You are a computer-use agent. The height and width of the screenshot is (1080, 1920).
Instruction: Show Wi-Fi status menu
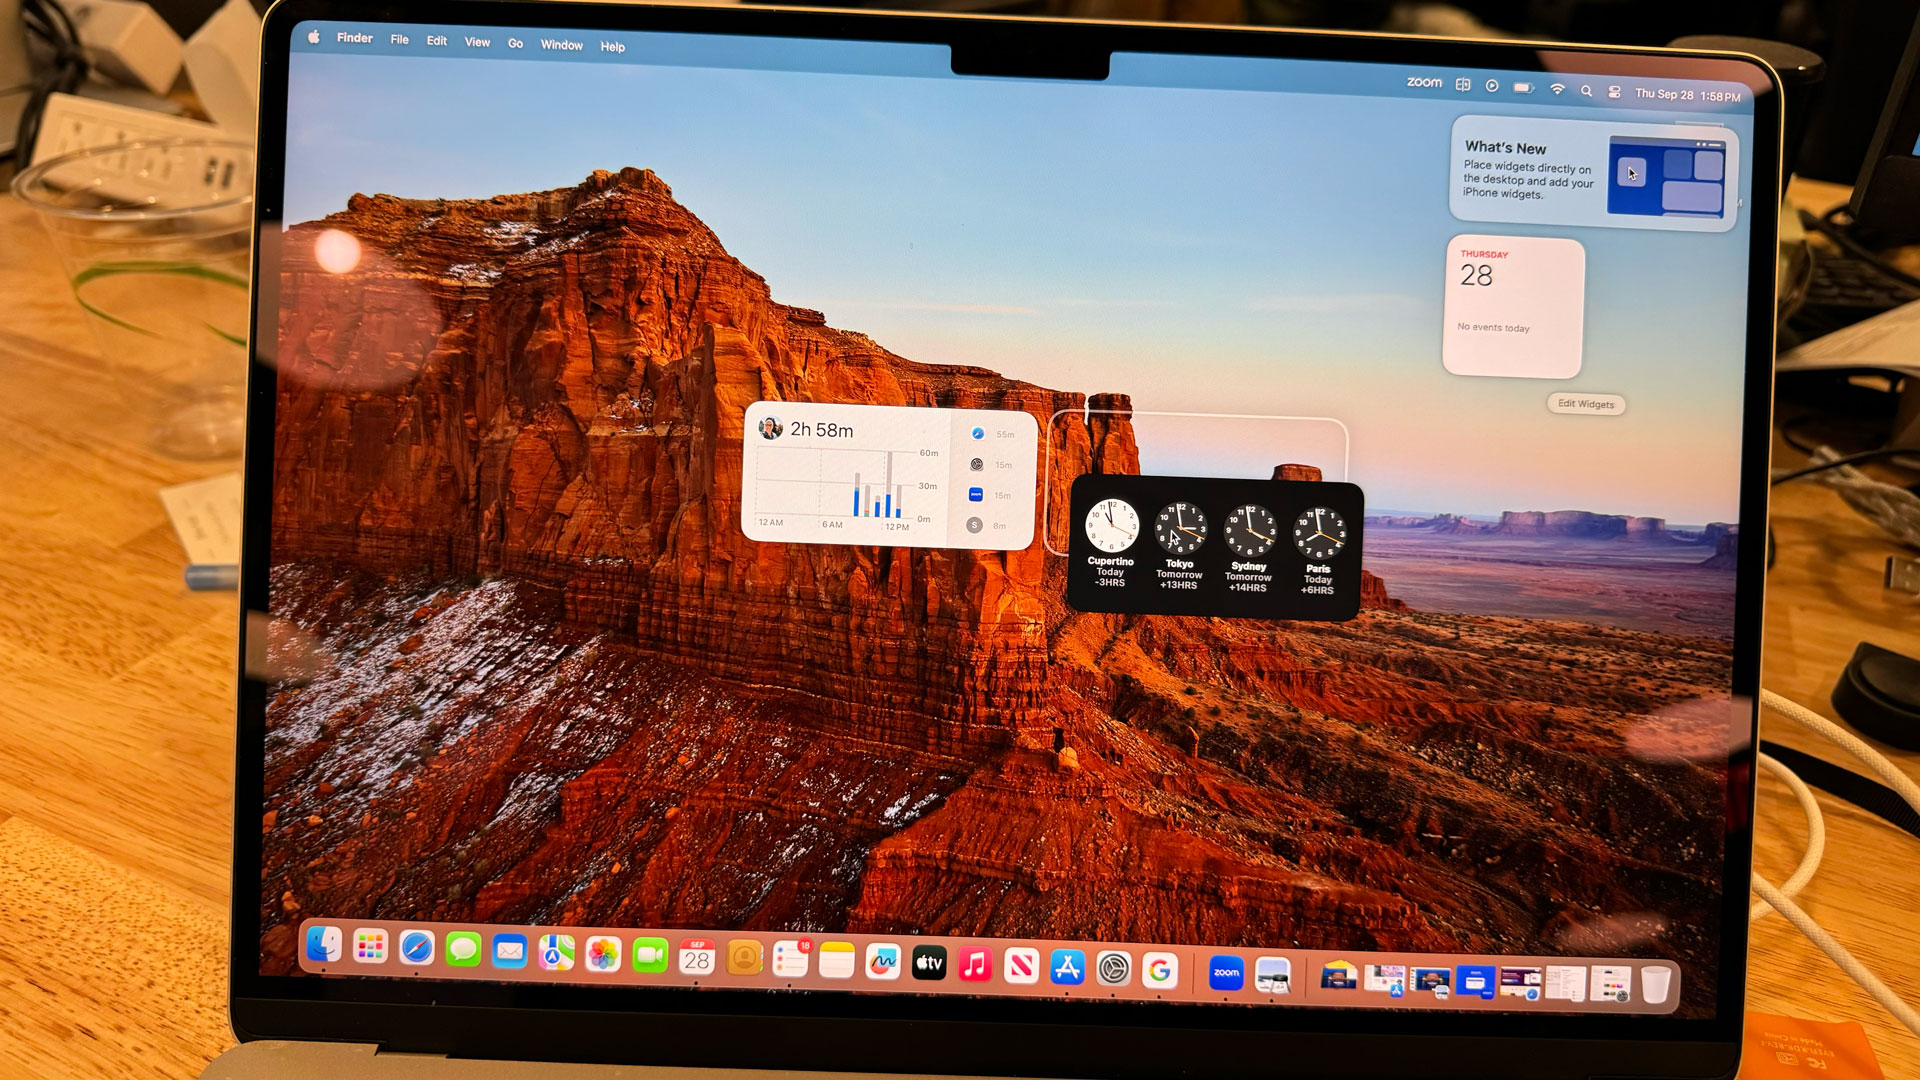click(1557, 89)
